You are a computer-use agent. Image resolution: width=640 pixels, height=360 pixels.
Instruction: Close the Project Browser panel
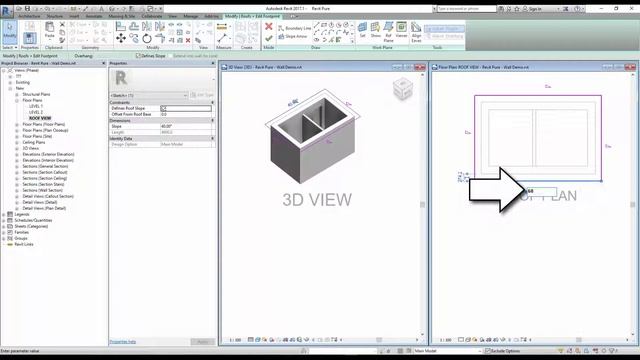click(103, 63)
